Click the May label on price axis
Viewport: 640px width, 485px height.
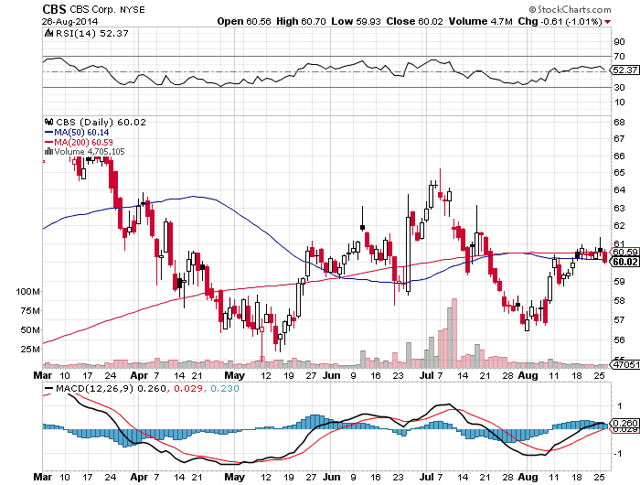(234, 375)
